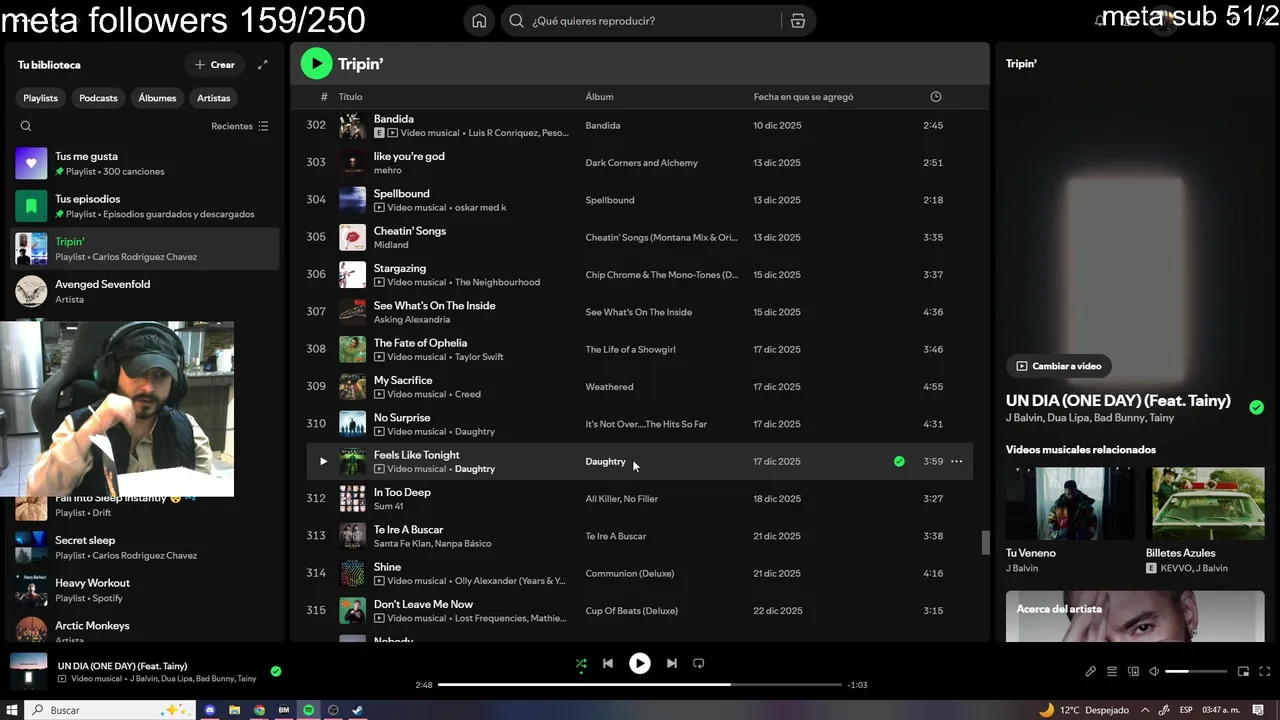Screen dimensions: 1280x720
Task: Sort by 'Fecha en que se agregó' header
Action: 803,97
